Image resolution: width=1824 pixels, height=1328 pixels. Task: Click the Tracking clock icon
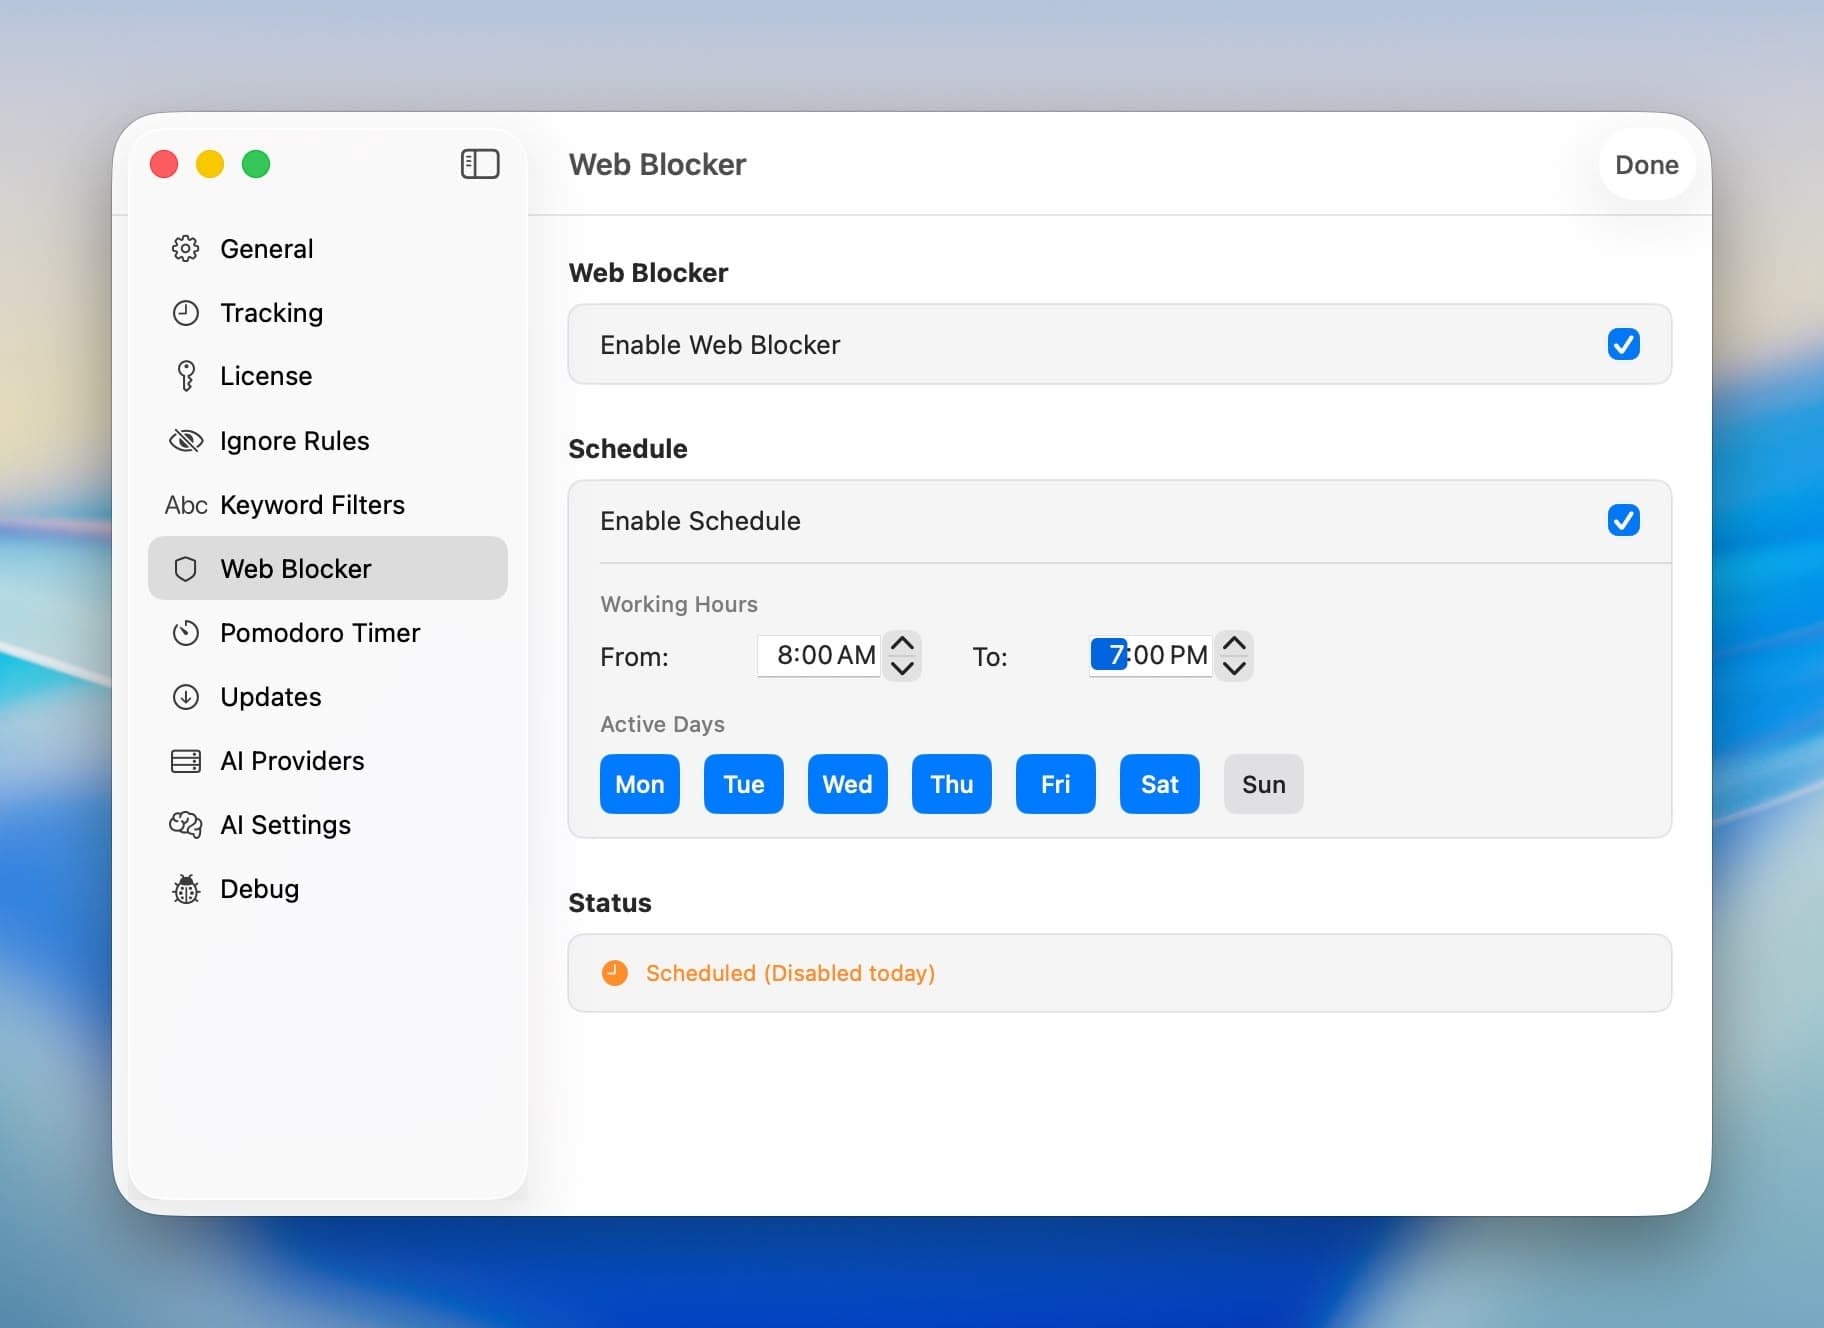[x=186, y=312]
